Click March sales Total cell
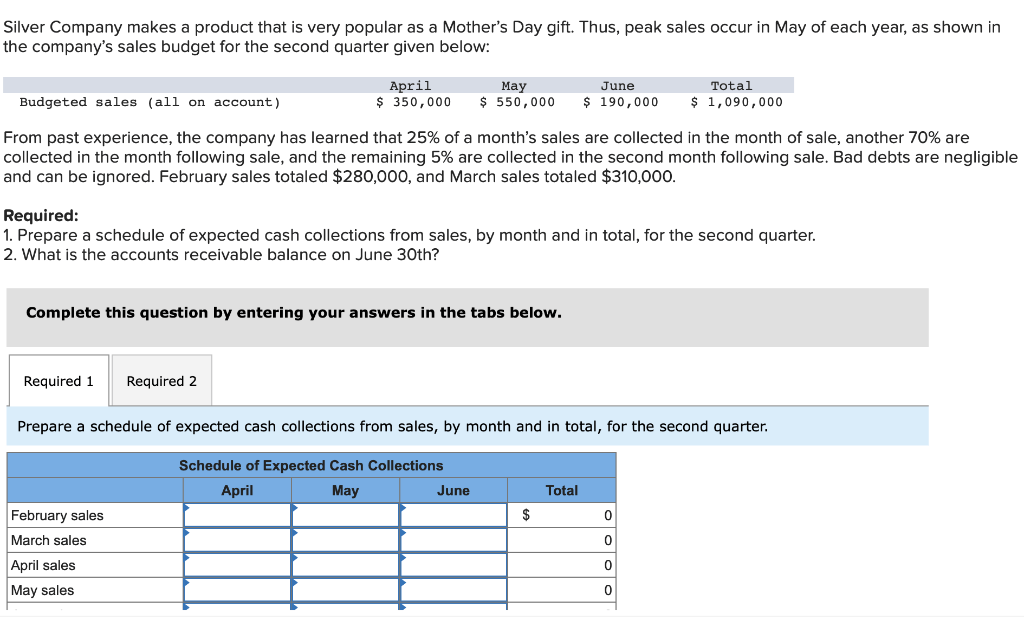This screenshot has height=620, width=1024. point(562,540)
